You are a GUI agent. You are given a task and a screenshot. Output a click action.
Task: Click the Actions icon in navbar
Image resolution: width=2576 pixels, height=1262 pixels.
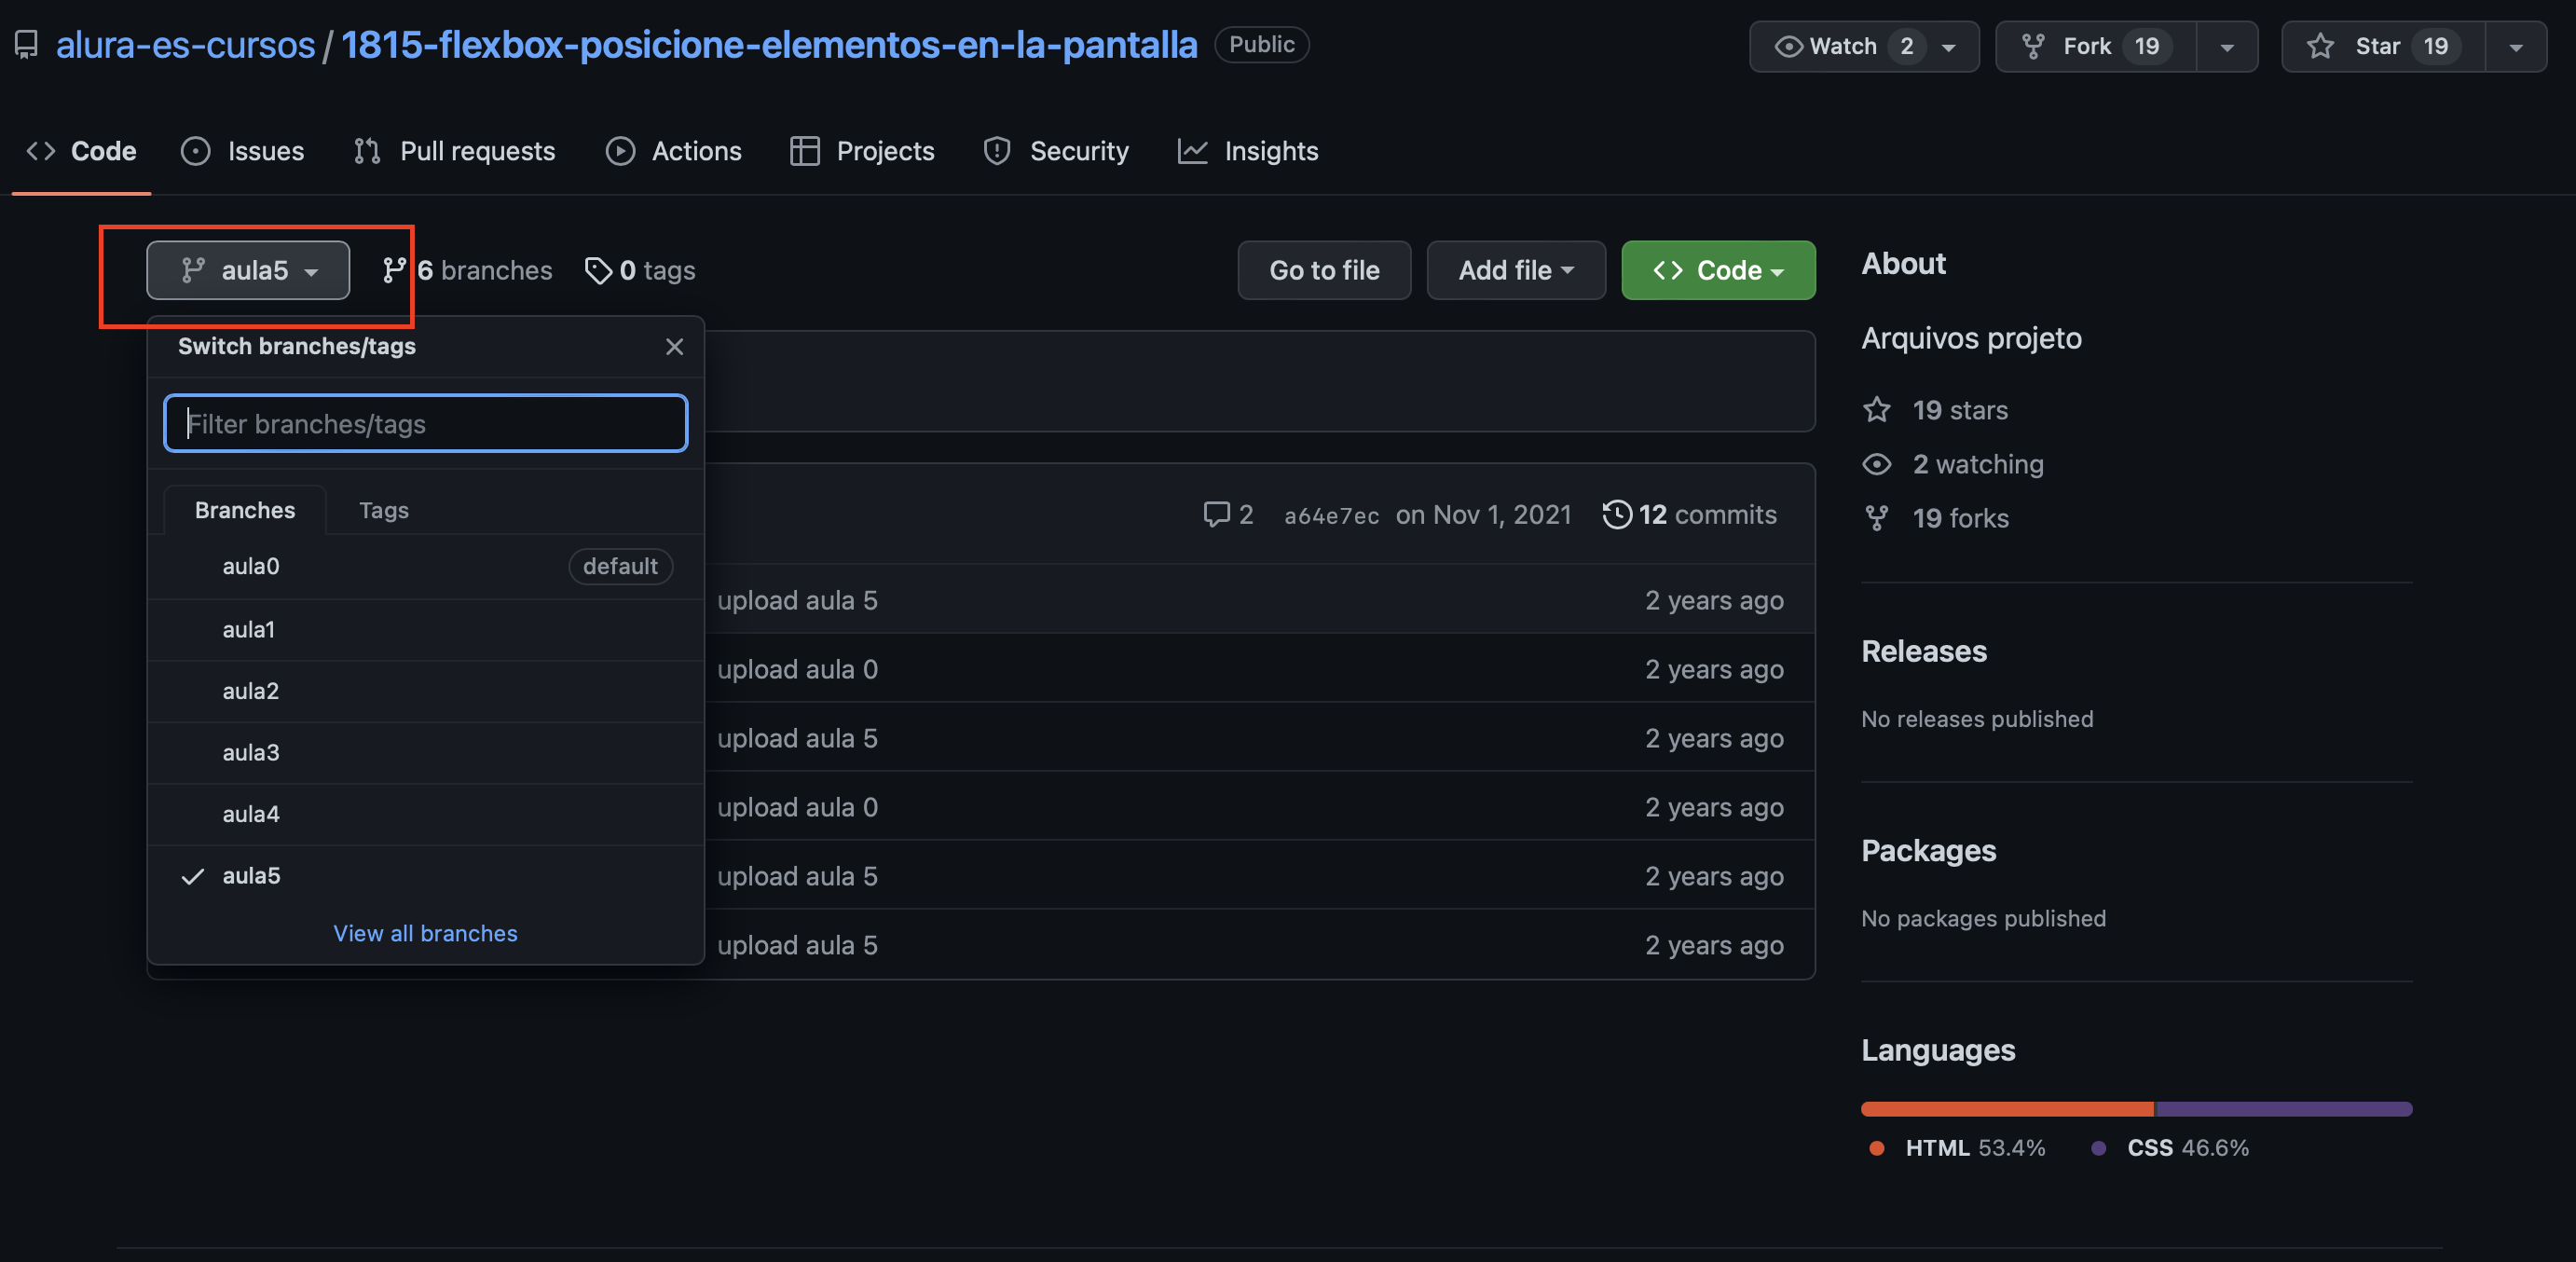tap(620, 149)
